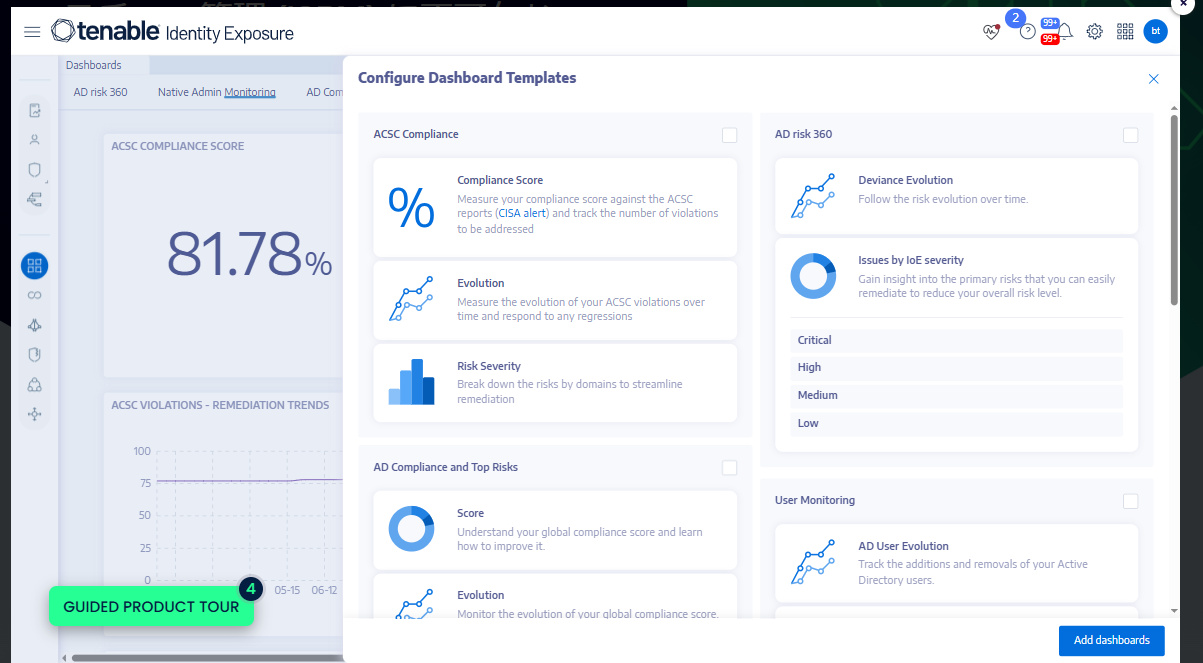Click the person sidebar icon

35,140
